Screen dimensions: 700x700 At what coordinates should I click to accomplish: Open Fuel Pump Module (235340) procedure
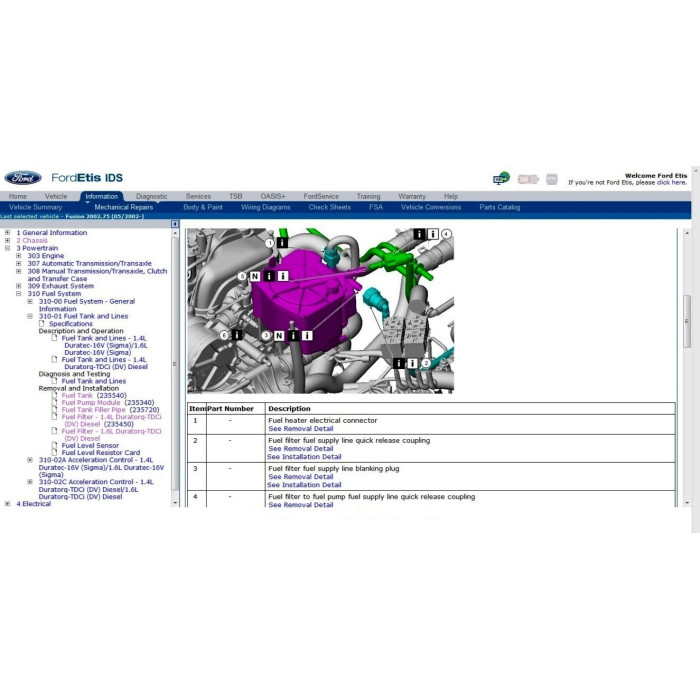coord(108,403)
